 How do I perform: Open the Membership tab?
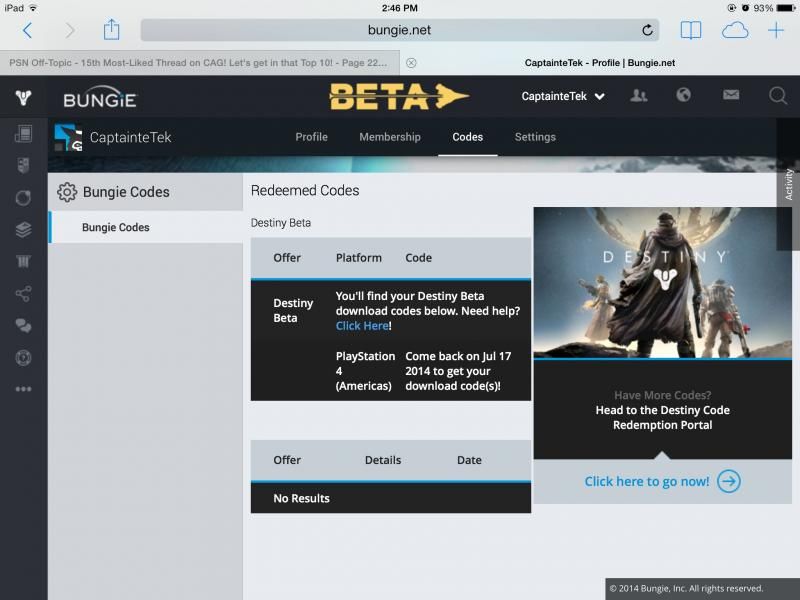point(390,137)
